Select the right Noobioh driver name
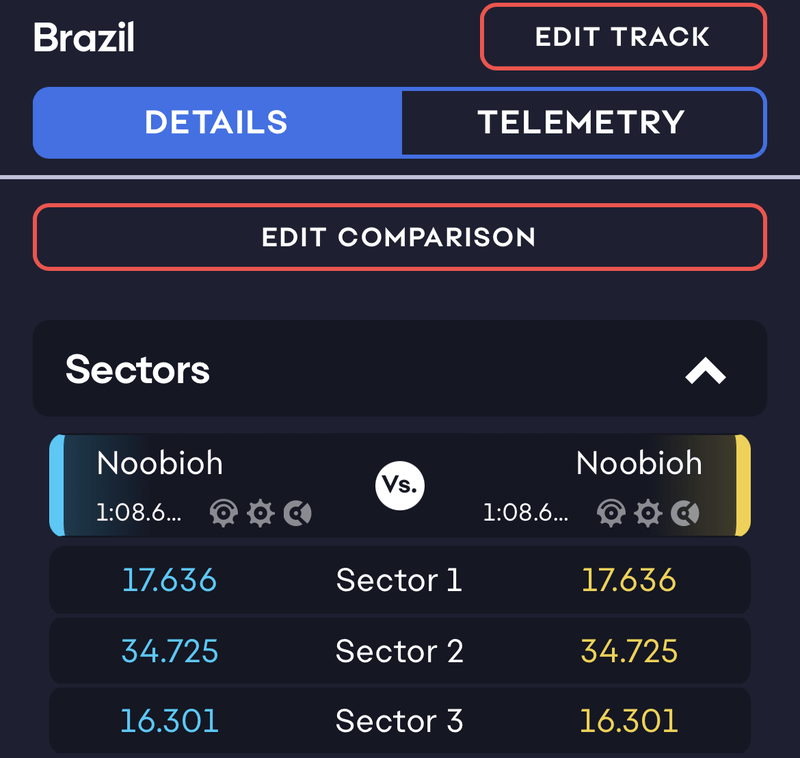The width and height of the screenshot is (800, 758). (639, 463)
